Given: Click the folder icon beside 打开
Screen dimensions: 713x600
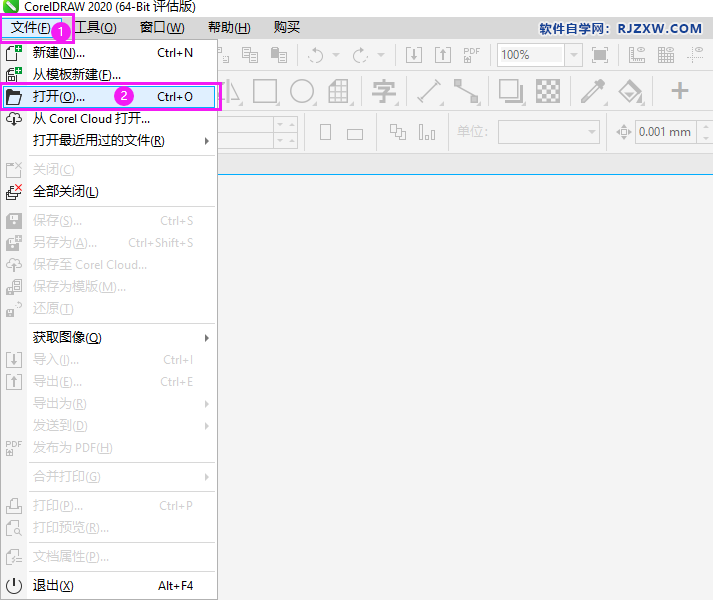Looking at the screenshot, I should tap(14, 97).
